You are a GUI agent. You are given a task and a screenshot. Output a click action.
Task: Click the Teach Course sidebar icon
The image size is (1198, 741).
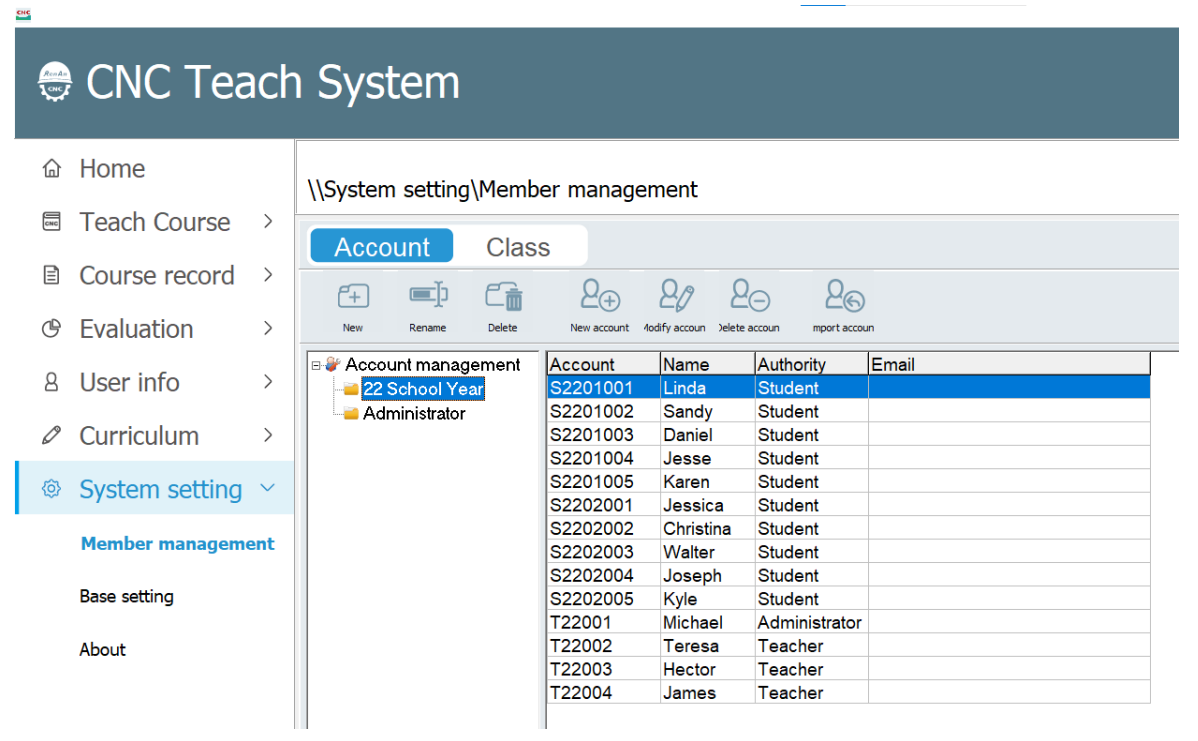tap(51, 222)
